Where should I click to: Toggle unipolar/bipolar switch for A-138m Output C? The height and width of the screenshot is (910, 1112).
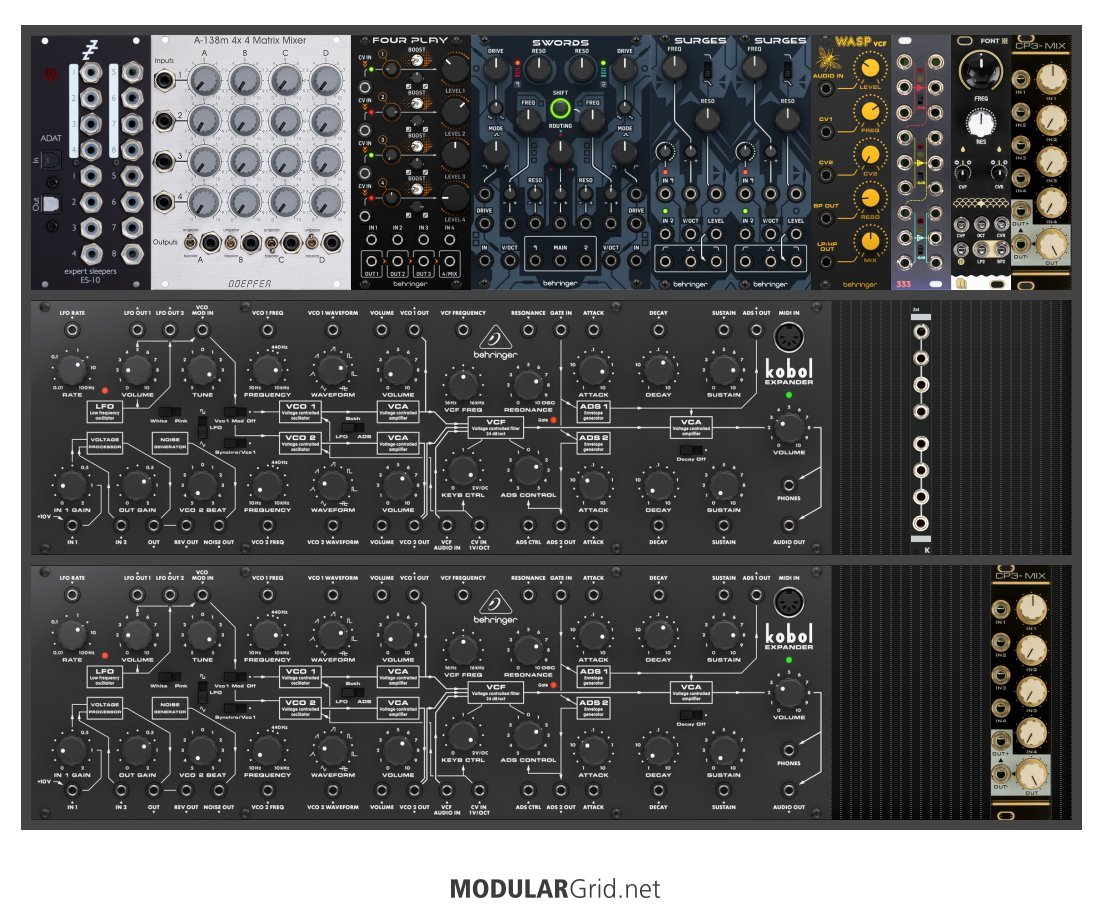click(272, 243)
